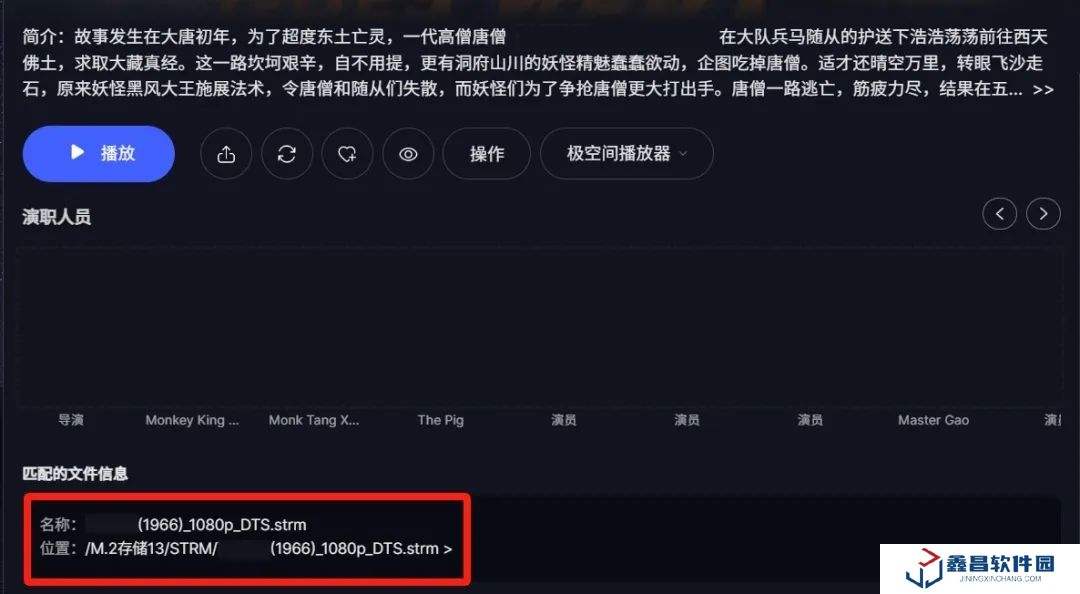The height and width of the screenshot is (594, 1080).
Task: Open the 操作 actions menu
Action: (x=487, y=154)
